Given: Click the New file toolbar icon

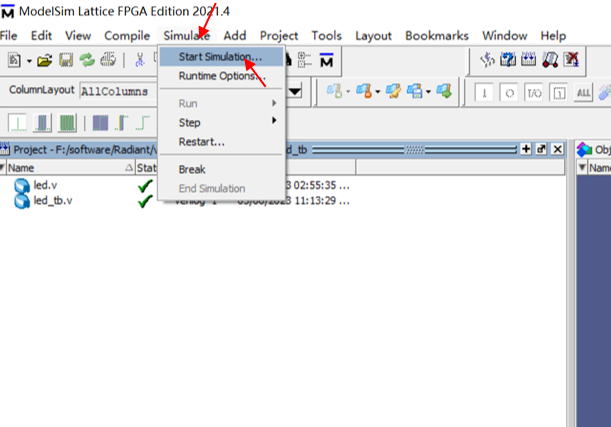Looking at the screenshot, I should pos(14,60).
